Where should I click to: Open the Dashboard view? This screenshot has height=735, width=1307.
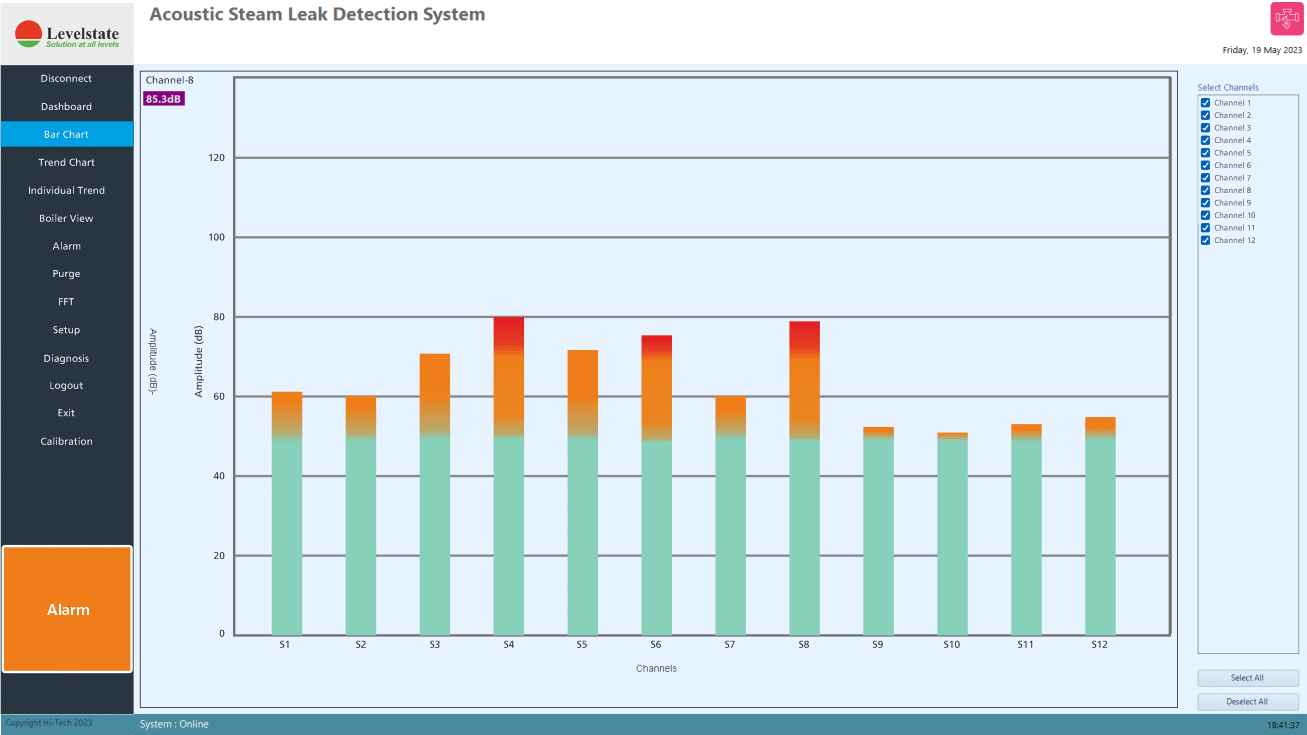66,107
